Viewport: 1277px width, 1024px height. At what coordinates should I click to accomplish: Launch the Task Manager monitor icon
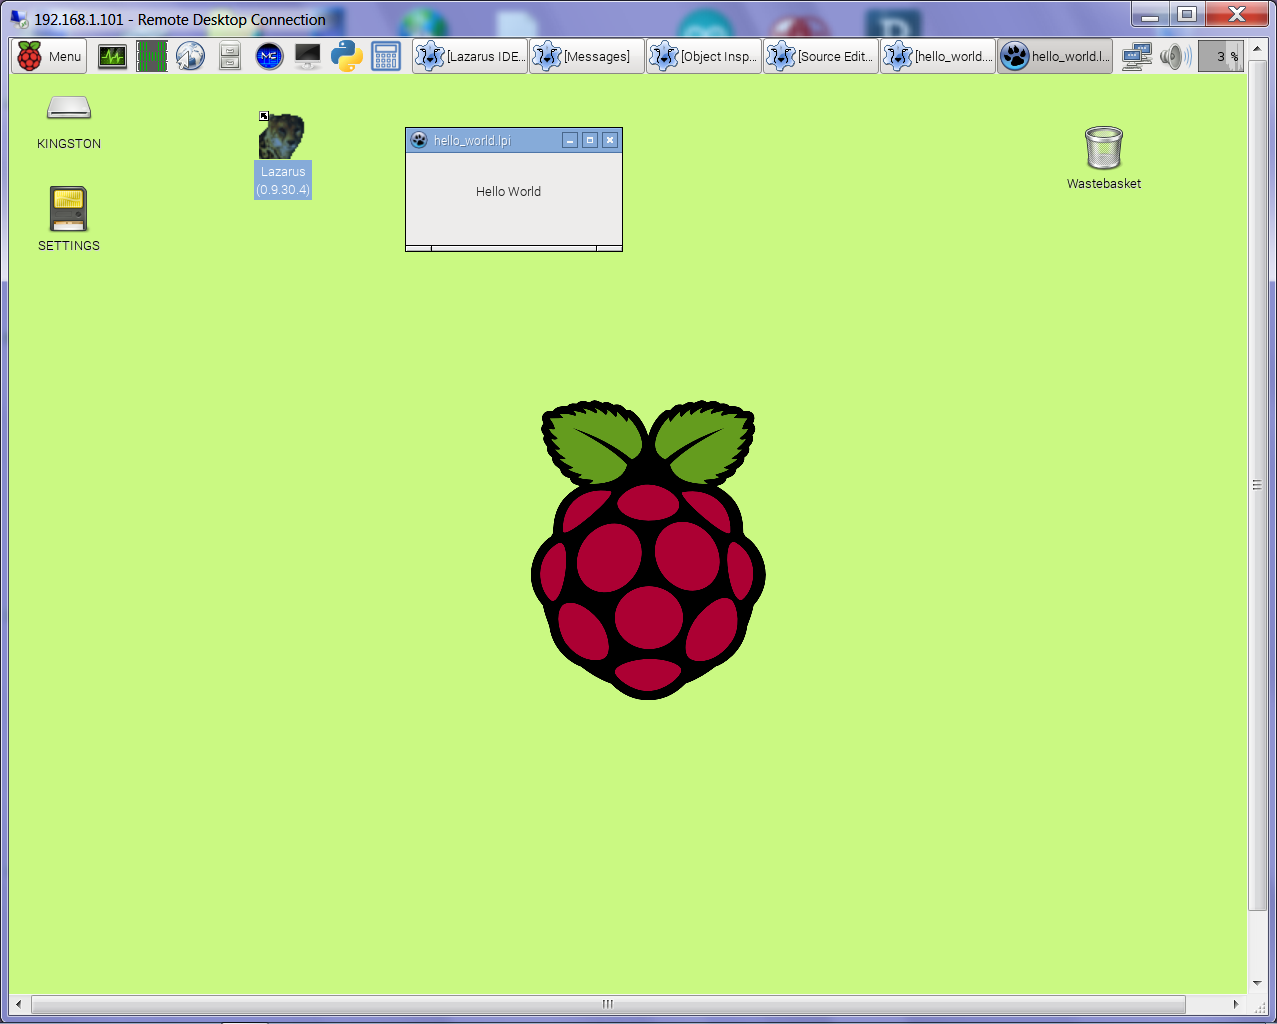(x=112, y=56)
